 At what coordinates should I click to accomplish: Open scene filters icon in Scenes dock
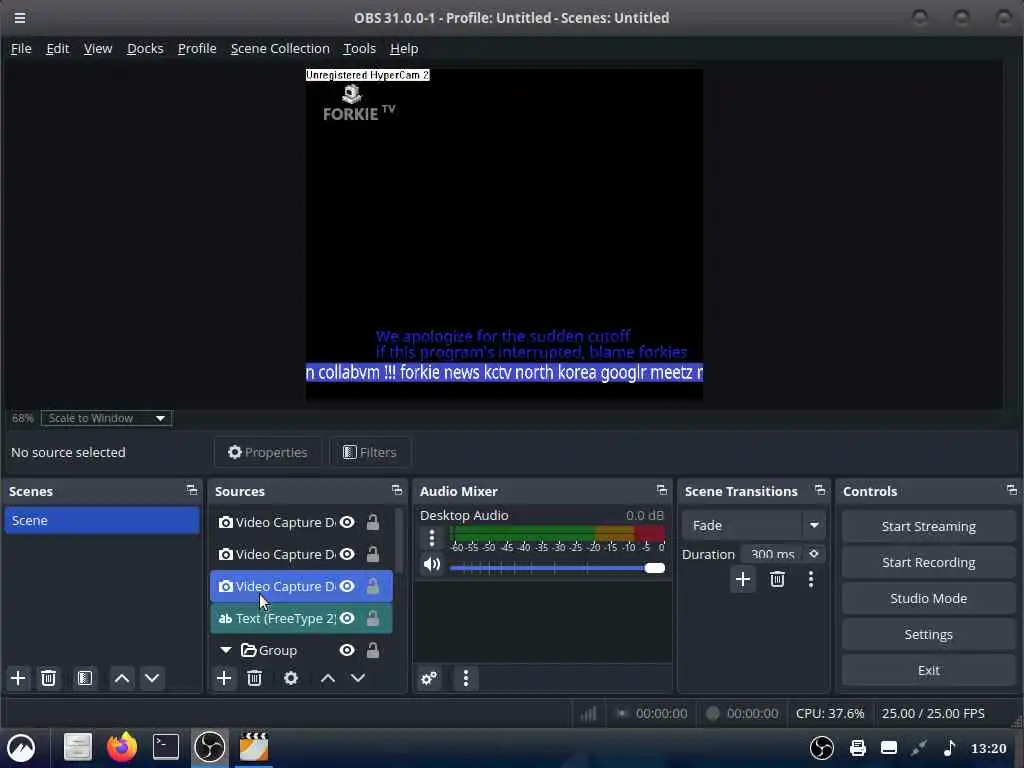pyautogui.click(x=85, y=678)
